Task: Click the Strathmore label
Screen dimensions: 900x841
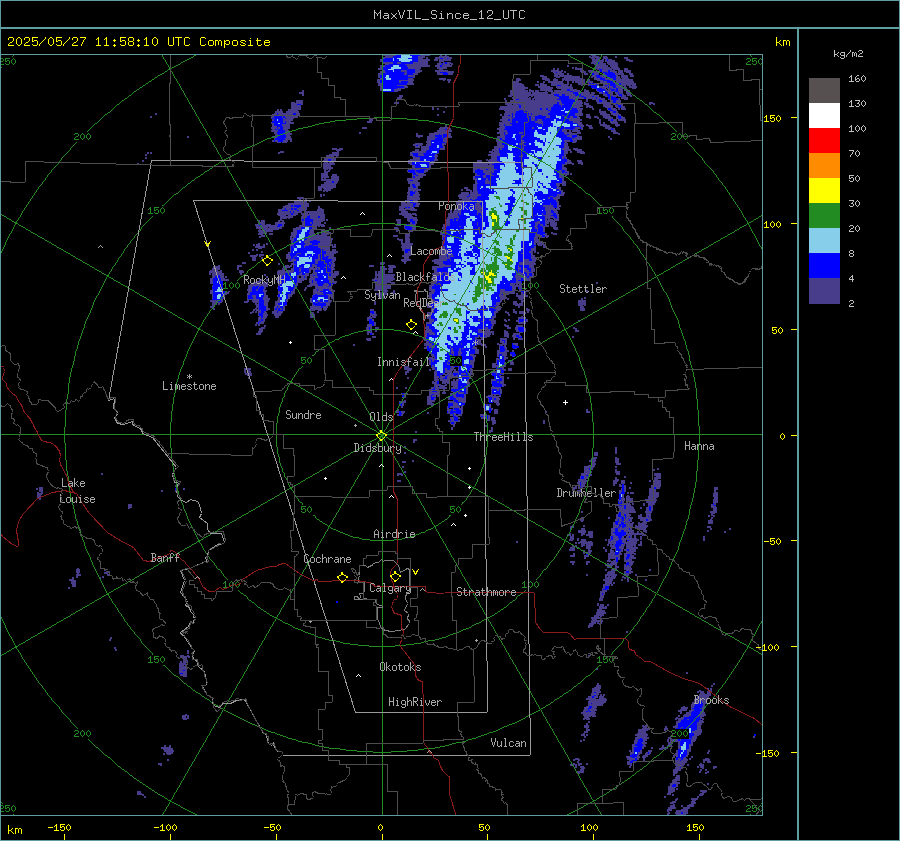Action: coord(486,592)
